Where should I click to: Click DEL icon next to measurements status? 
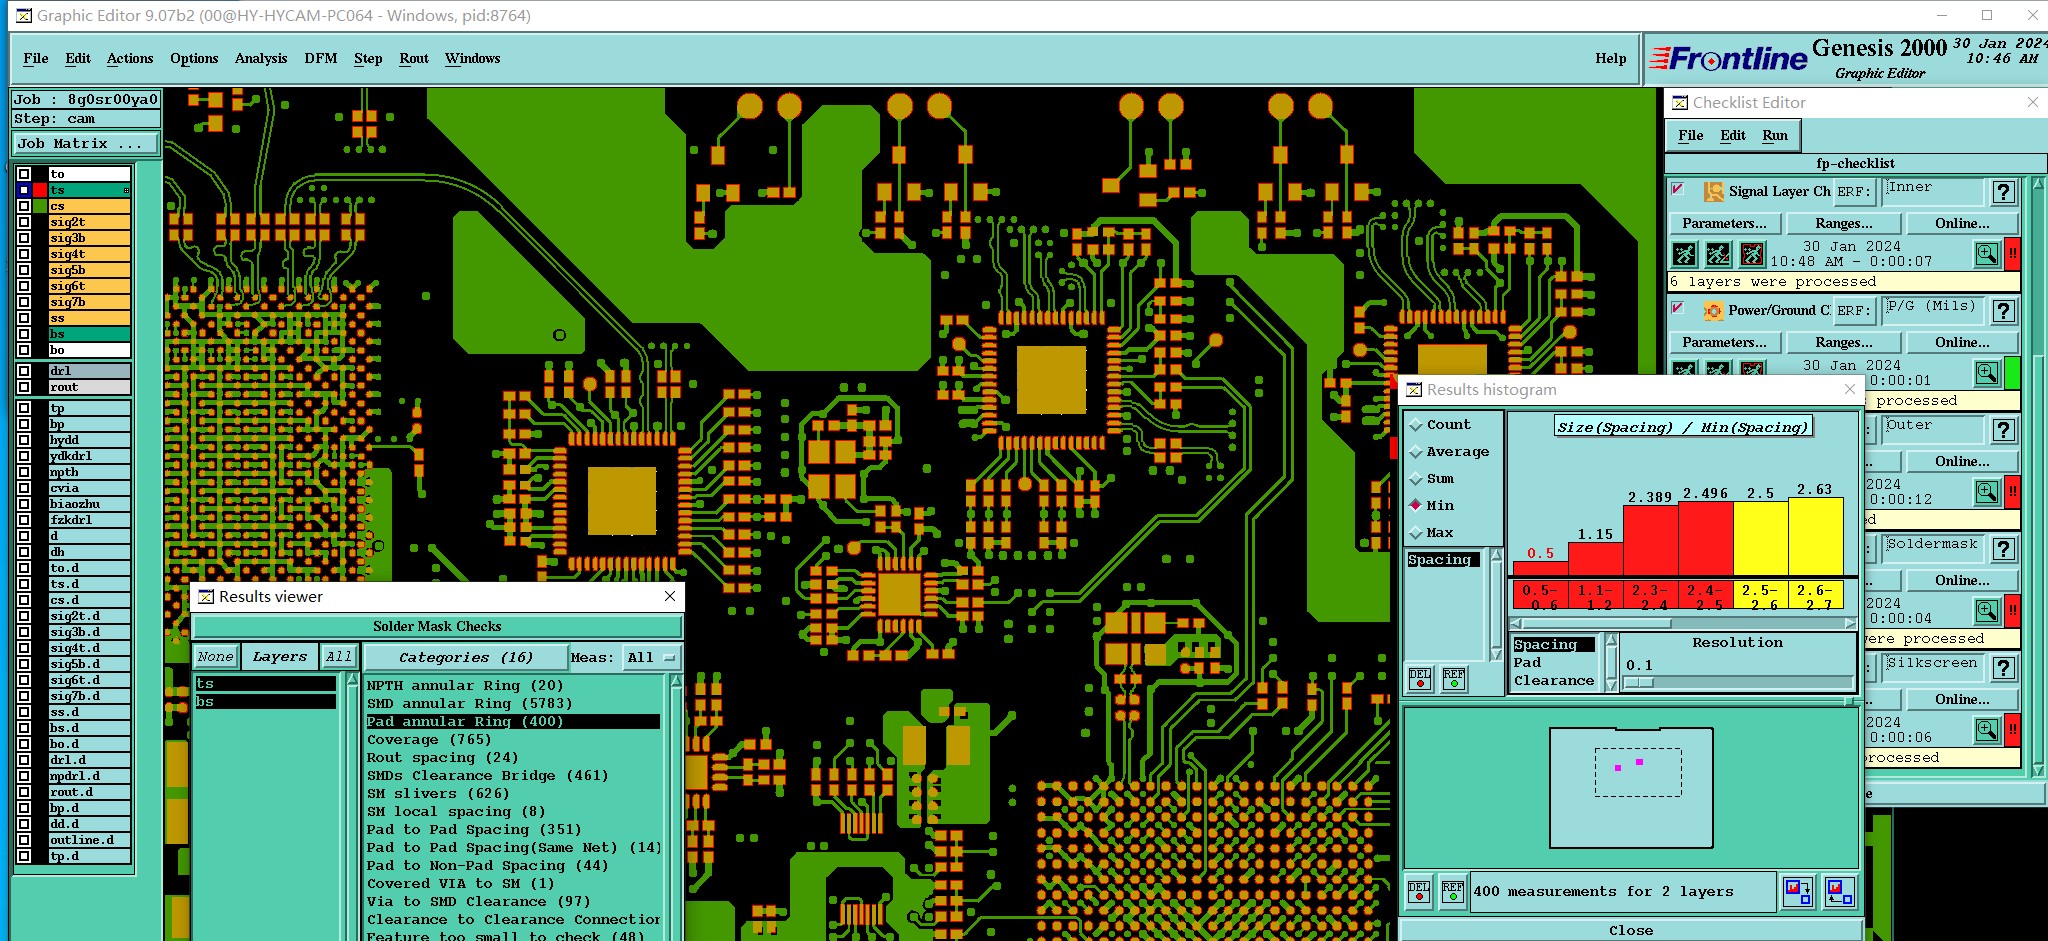(1419, 891)
